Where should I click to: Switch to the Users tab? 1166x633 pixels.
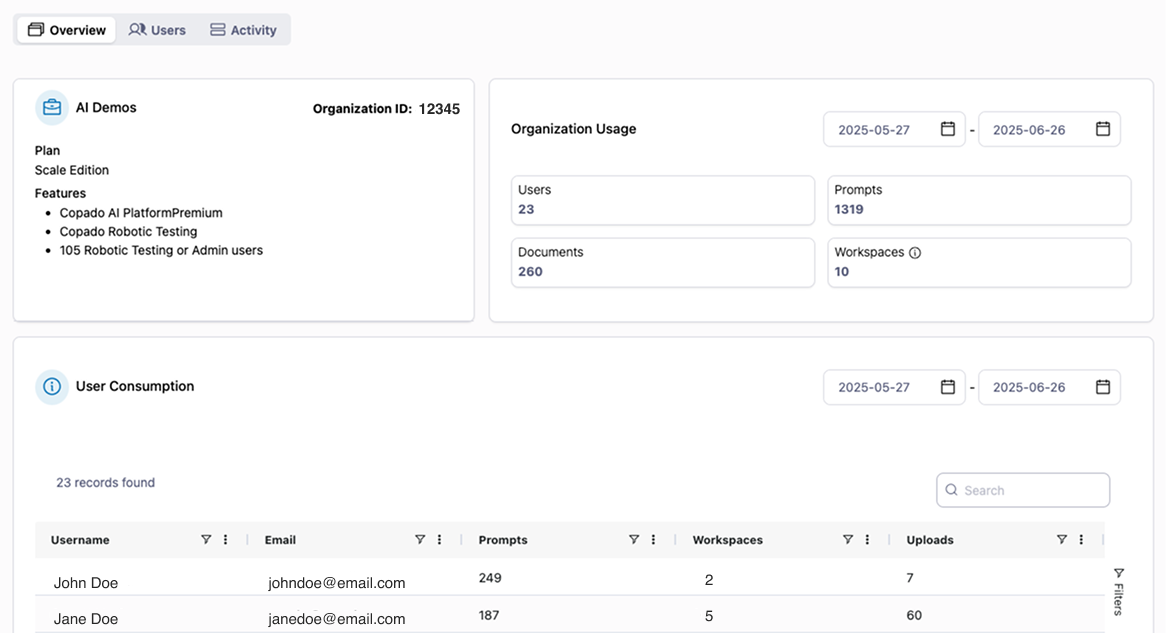point(157,30)
